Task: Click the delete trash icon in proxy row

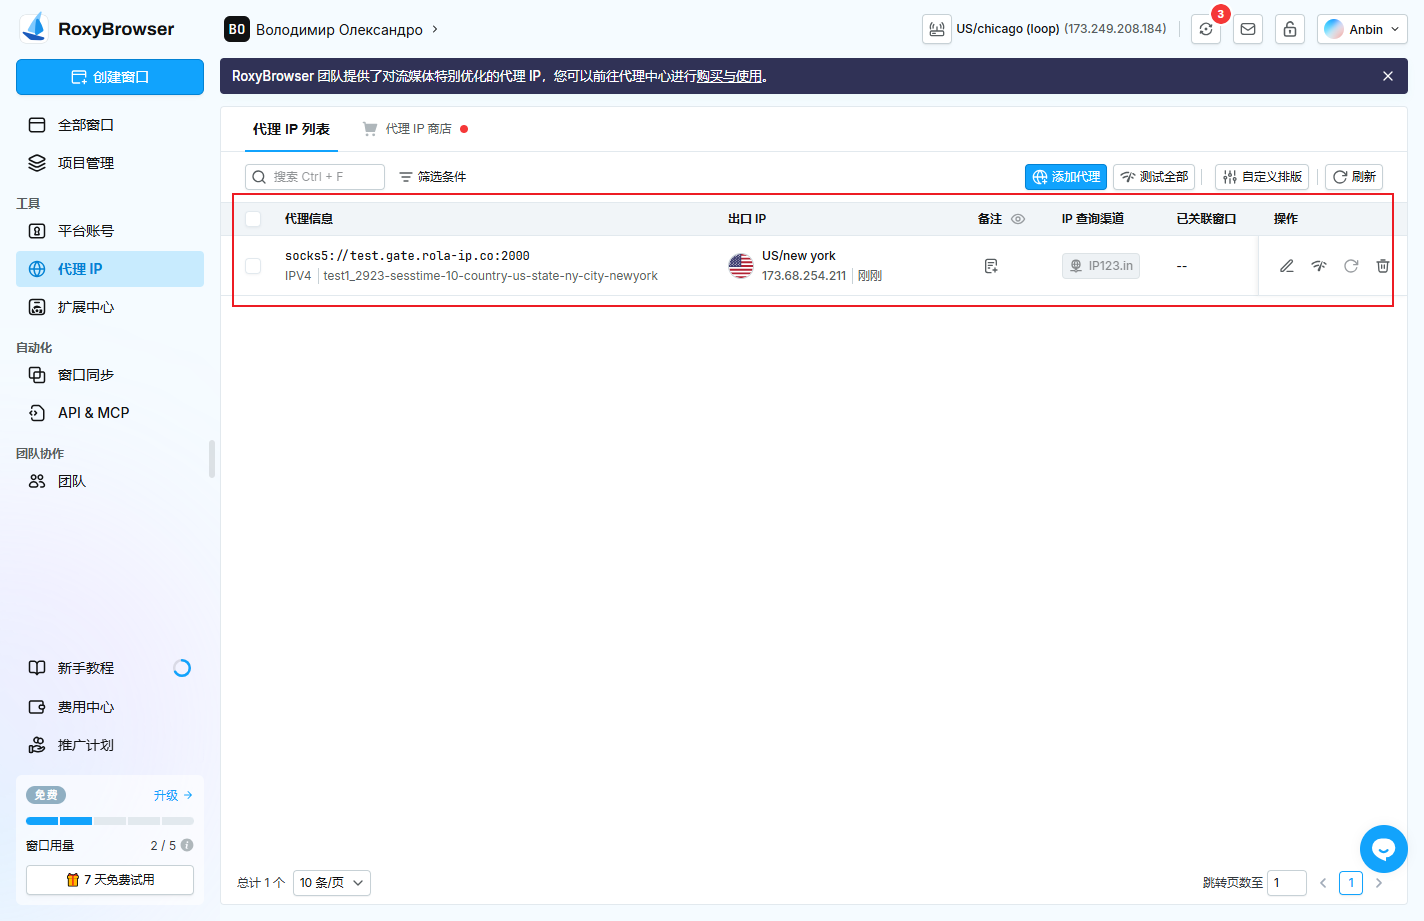Action: click(x=1382, y=266)
